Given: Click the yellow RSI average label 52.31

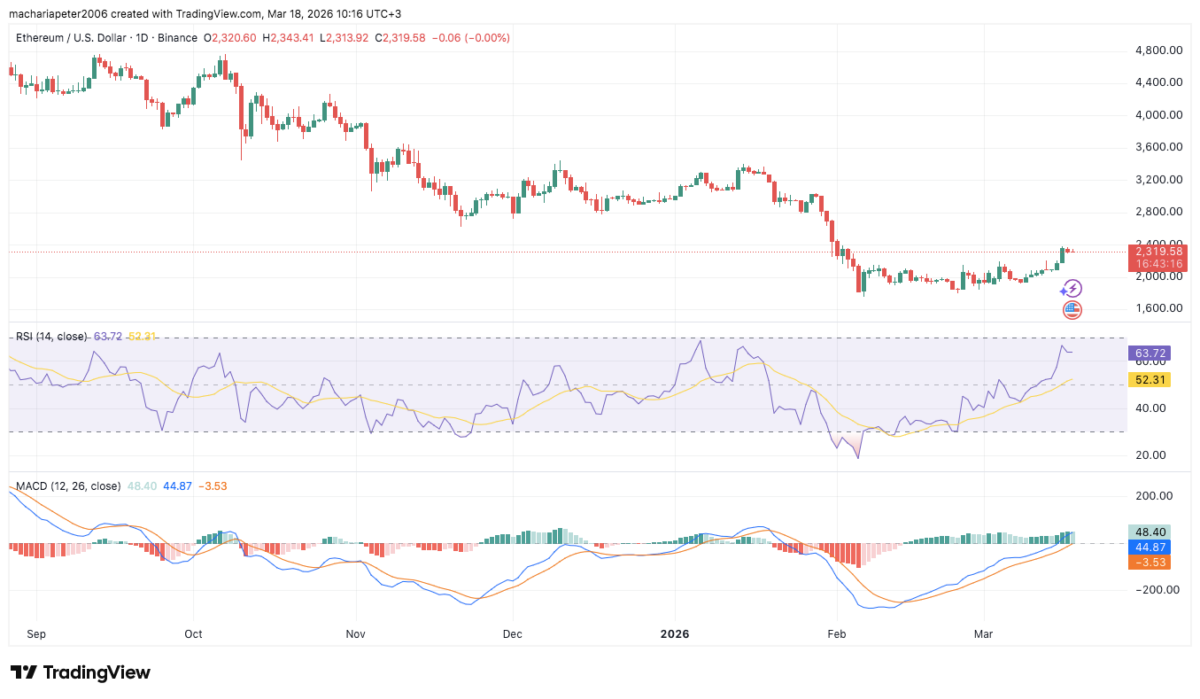Looking at the screenshot, I should tap(1148, 380).
